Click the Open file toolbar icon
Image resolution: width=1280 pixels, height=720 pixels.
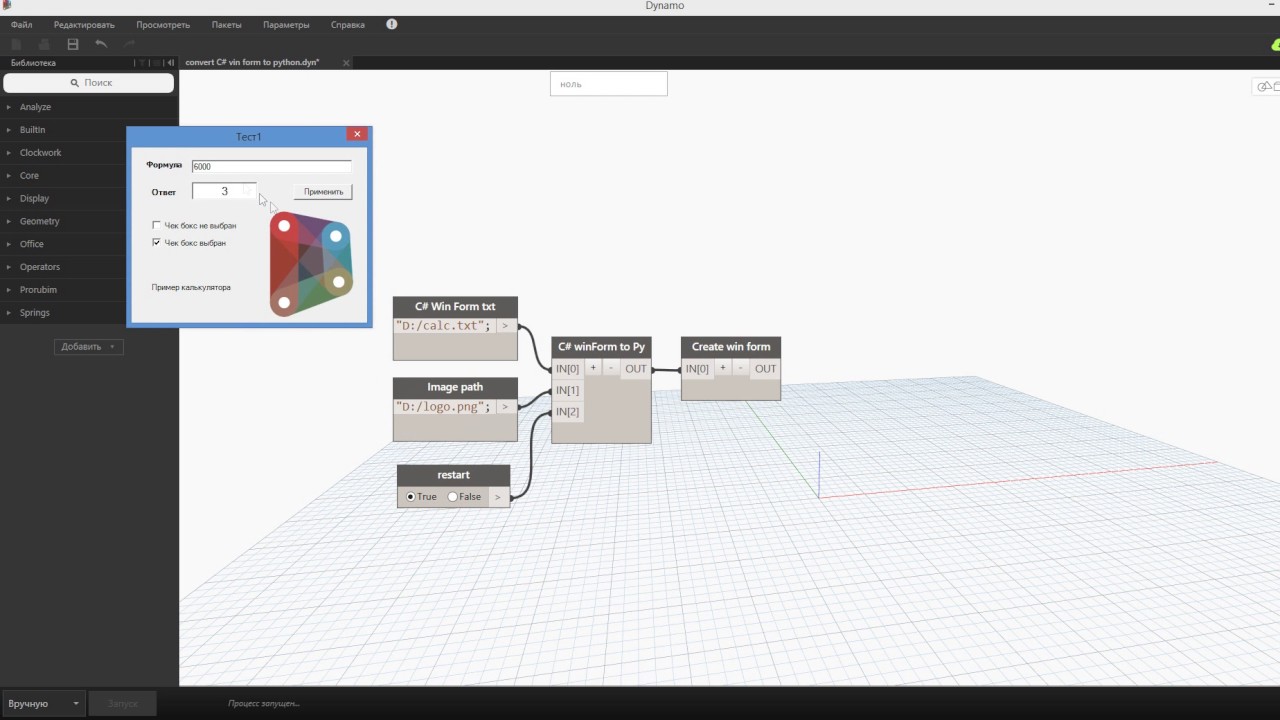(44, 44)
